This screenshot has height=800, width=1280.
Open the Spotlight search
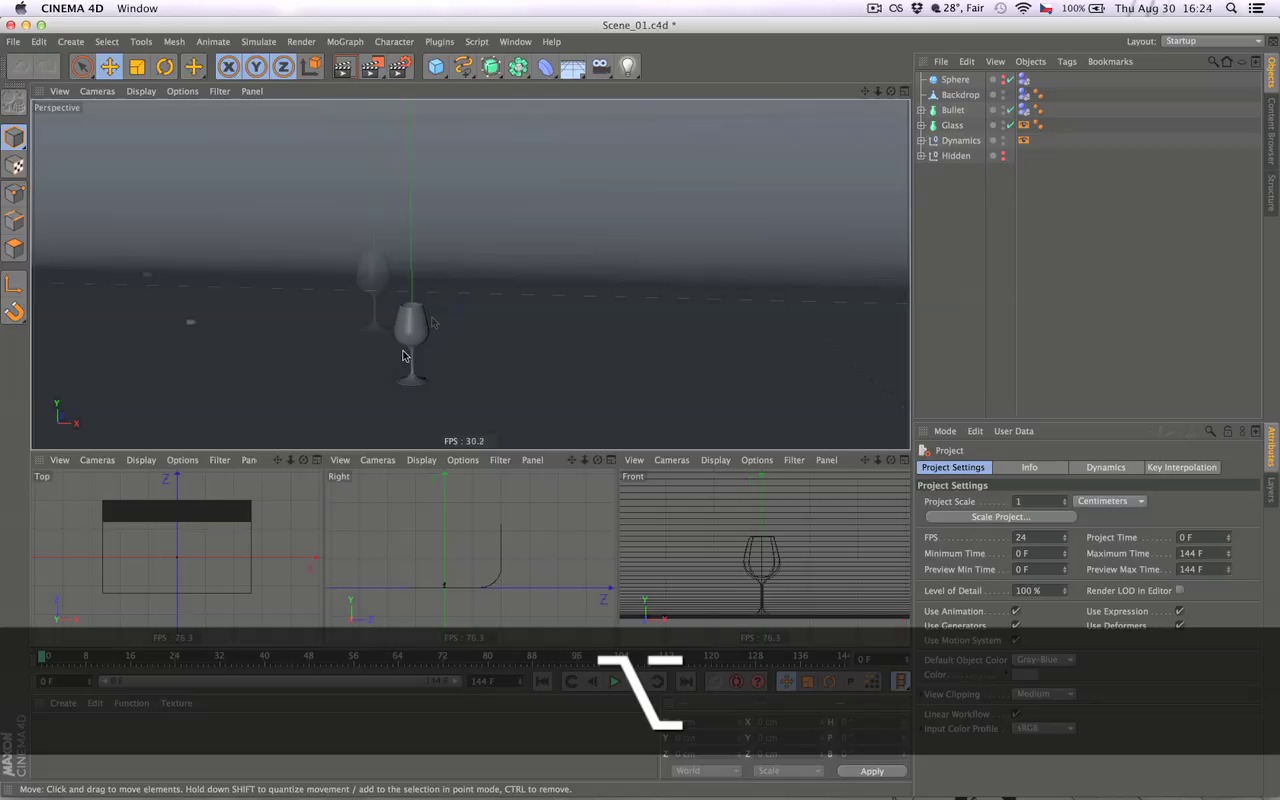(x=1232, y=8)
